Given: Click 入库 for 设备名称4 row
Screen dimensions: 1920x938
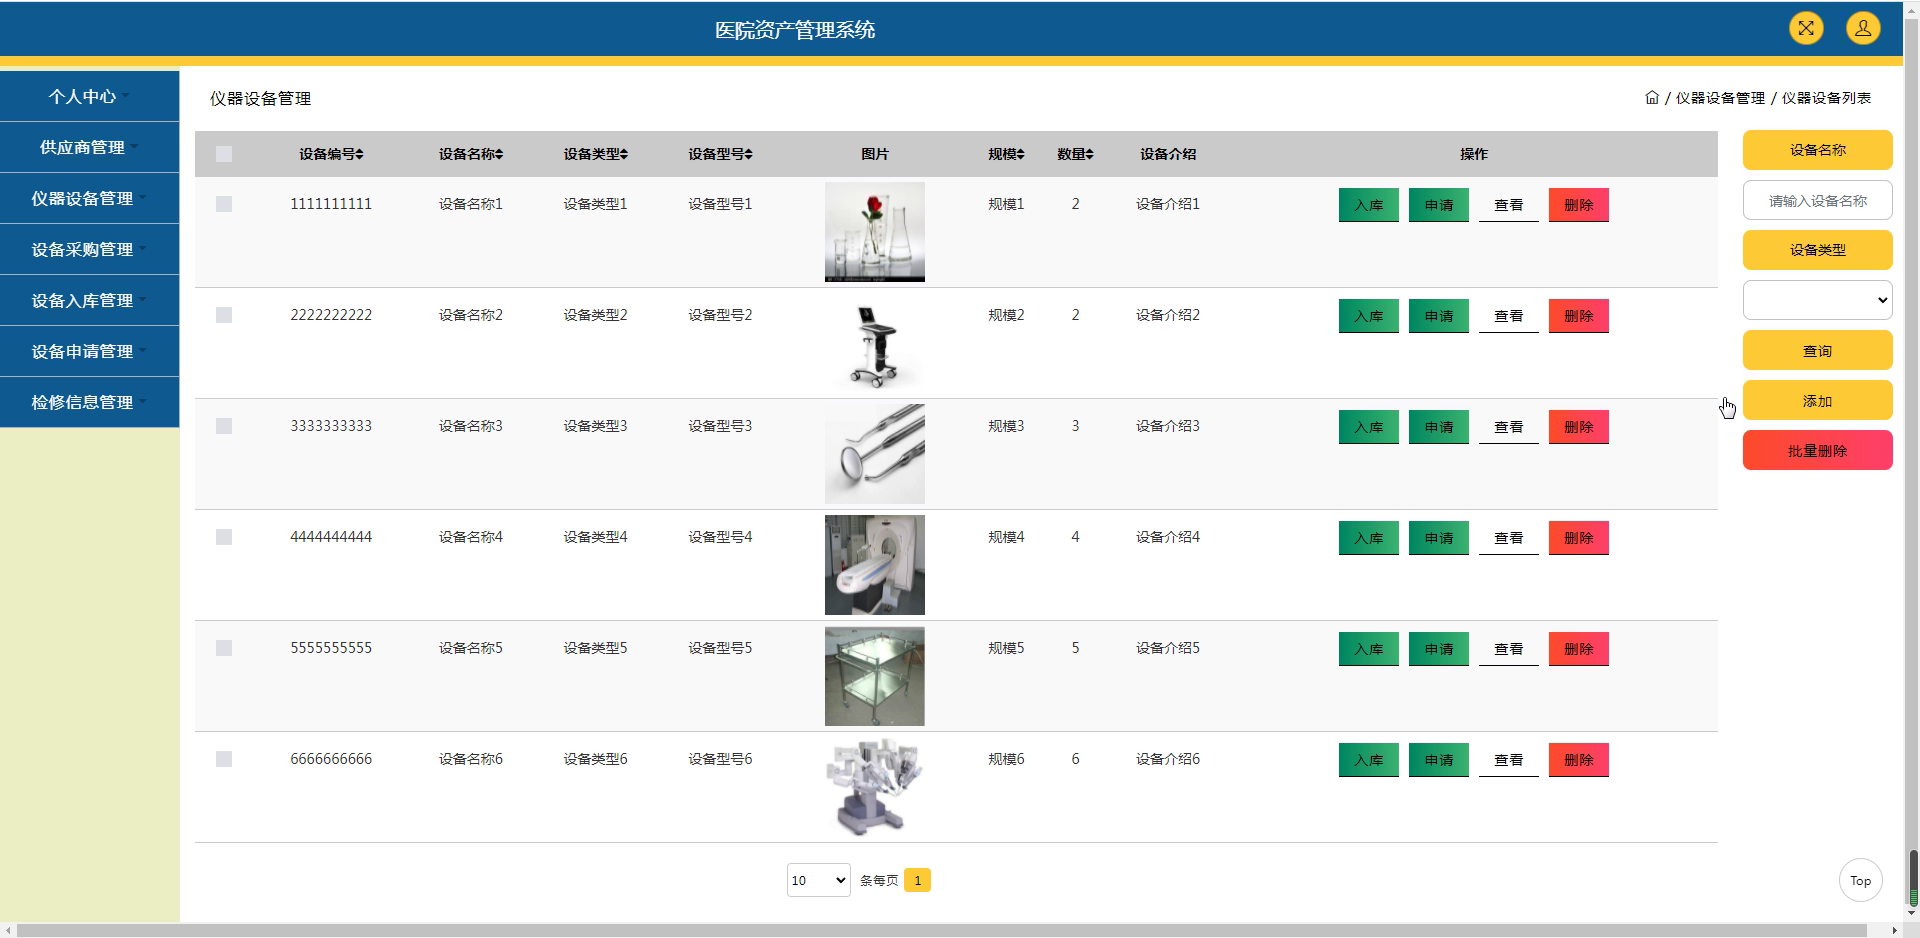Looking at the screenshot, I should coord(1368,538).
